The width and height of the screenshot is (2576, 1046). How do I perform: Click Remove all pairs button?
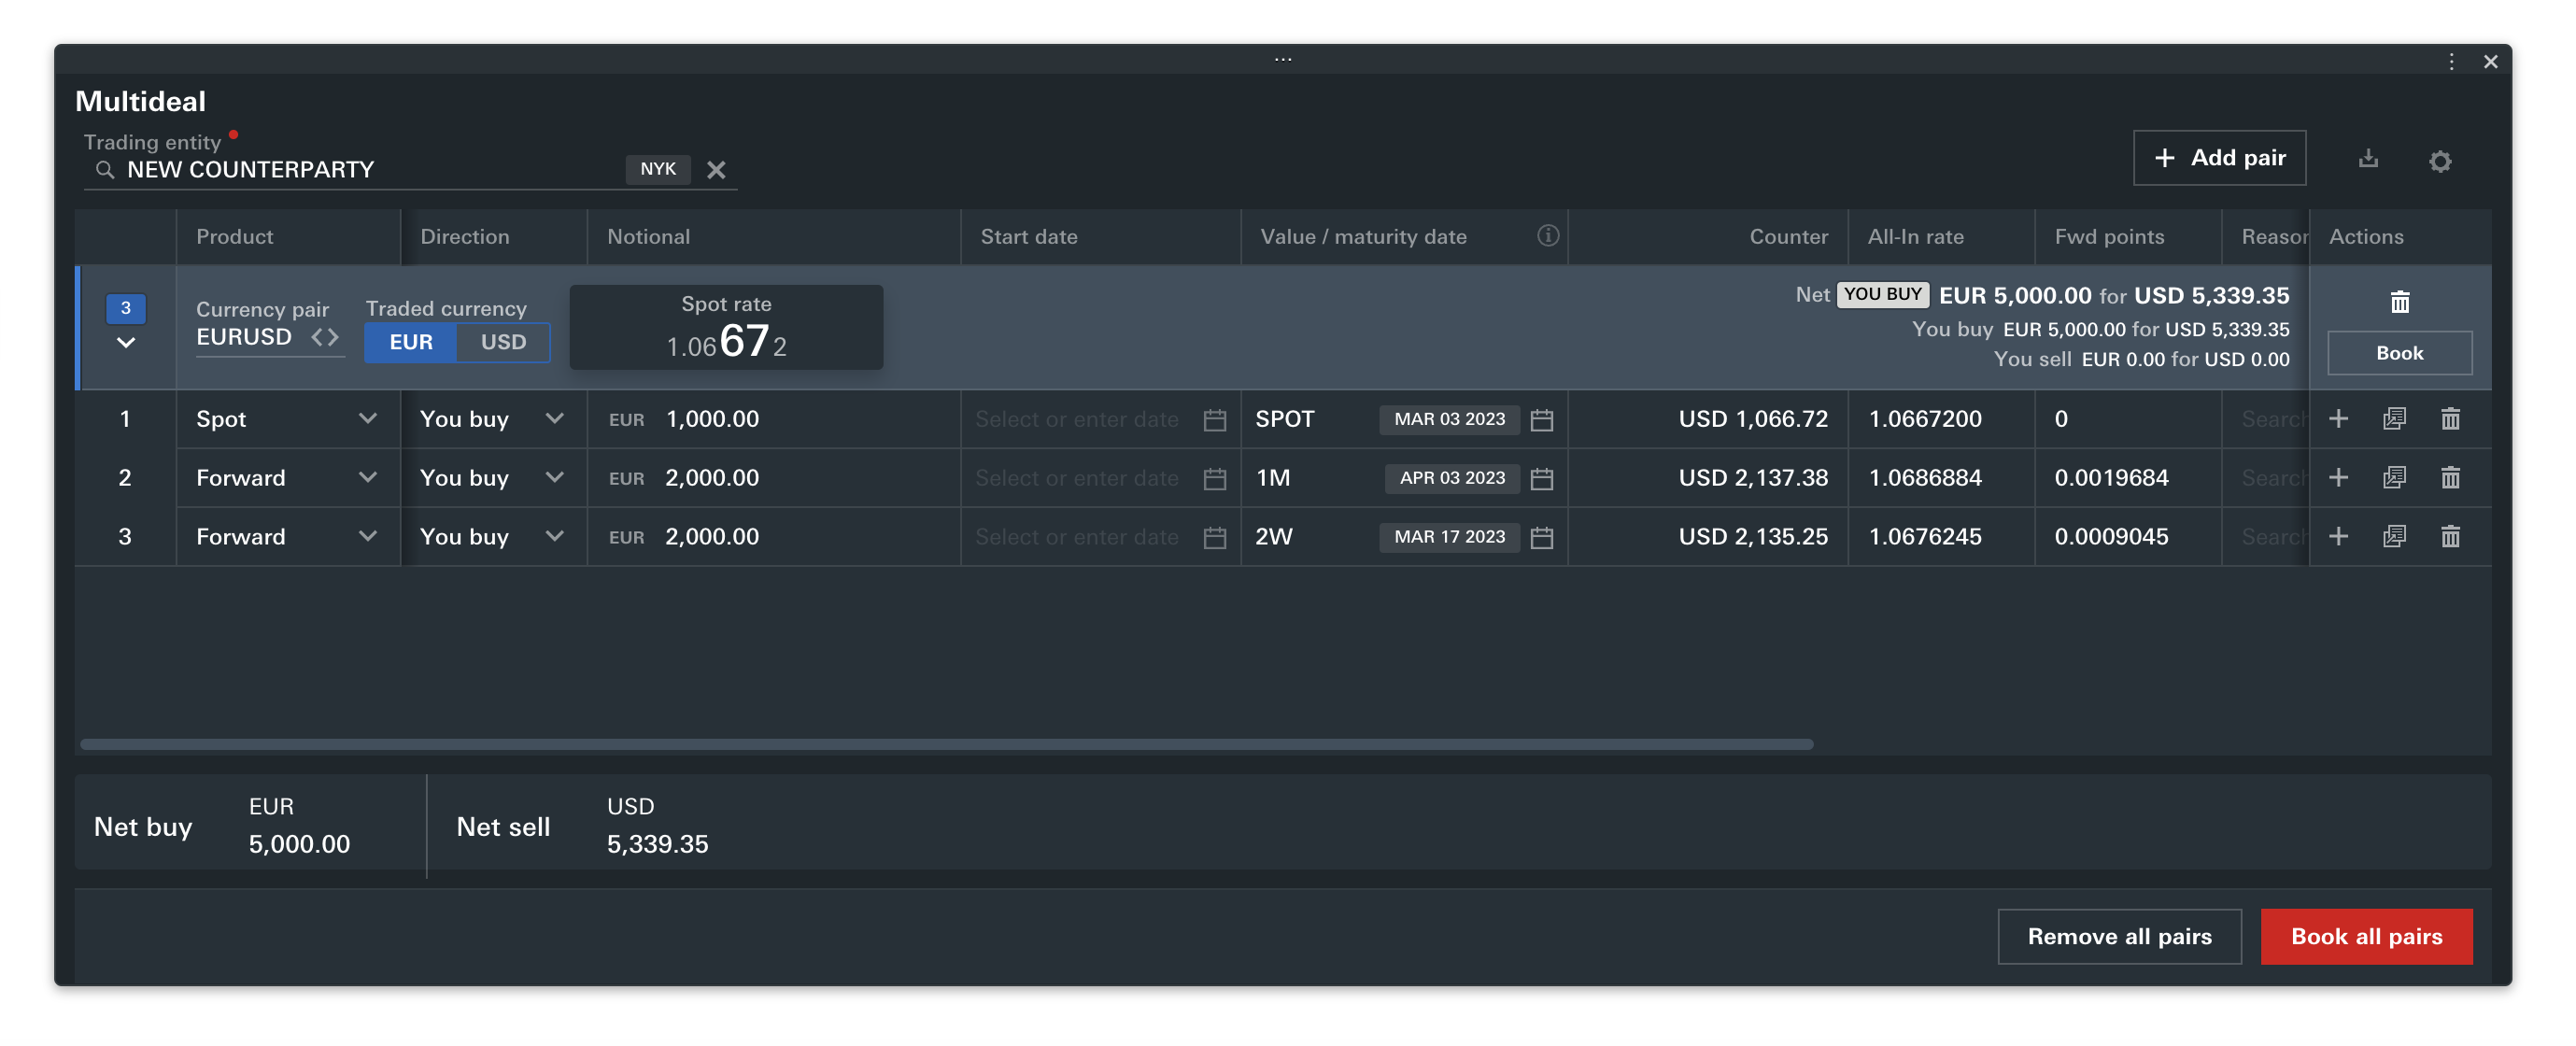click(x=2118, y=936)
